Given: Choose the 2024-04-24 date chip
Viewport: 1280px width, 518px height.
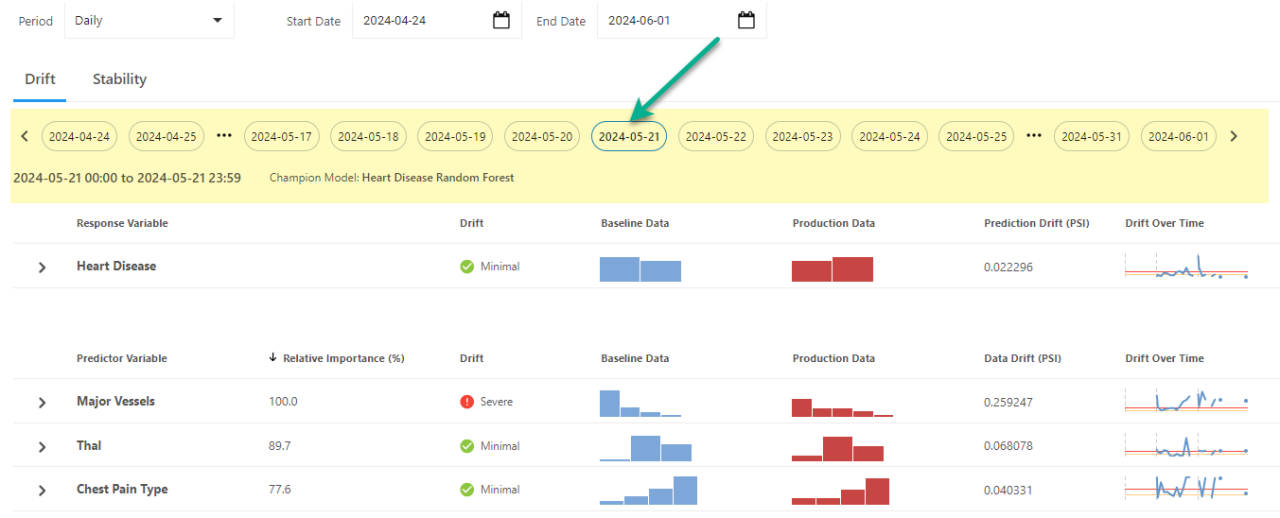Looking at the screenshot, I should [x=79, y=137].
